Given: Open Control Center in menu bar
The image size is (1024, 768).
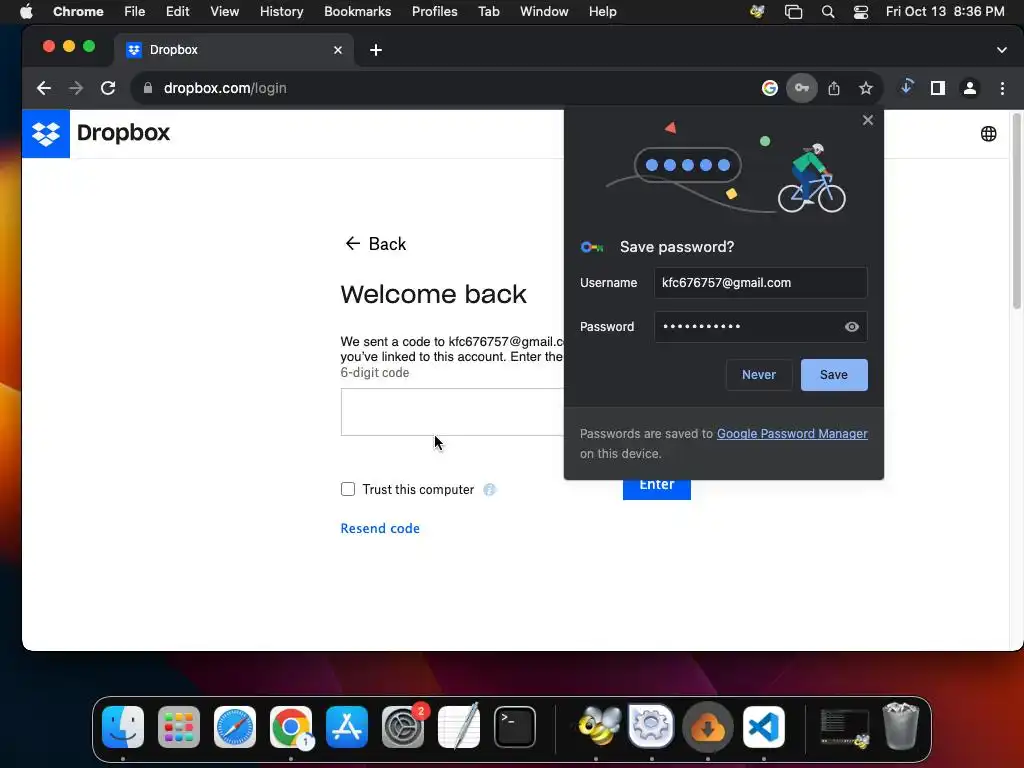Looking at the screenshot, I should pos(861,12).
